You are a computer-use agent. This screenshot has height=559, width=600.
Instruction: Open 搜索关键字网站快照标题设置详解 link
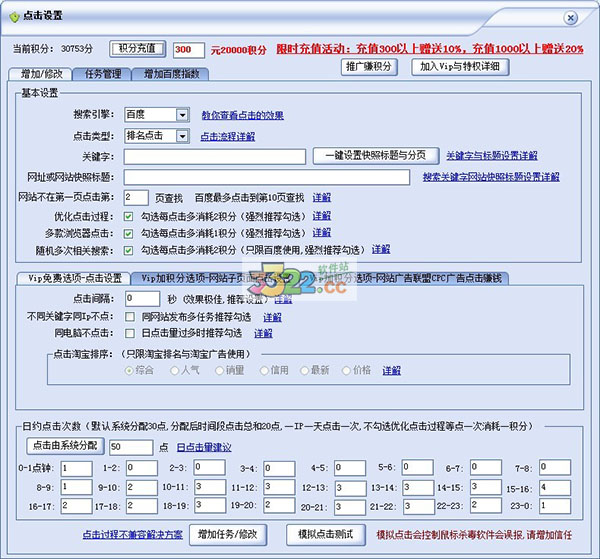click(x=491, y=176)
